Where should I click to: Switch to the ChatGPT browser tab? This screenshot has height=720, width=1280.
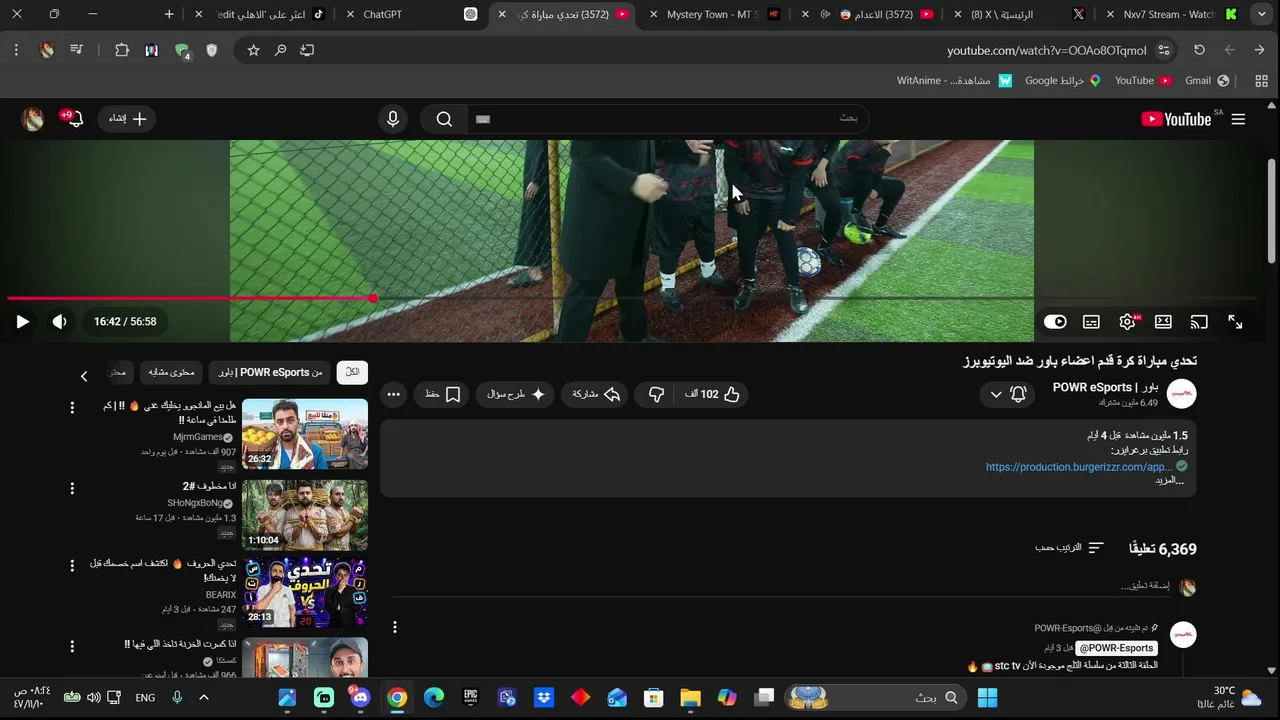point(410,14)
